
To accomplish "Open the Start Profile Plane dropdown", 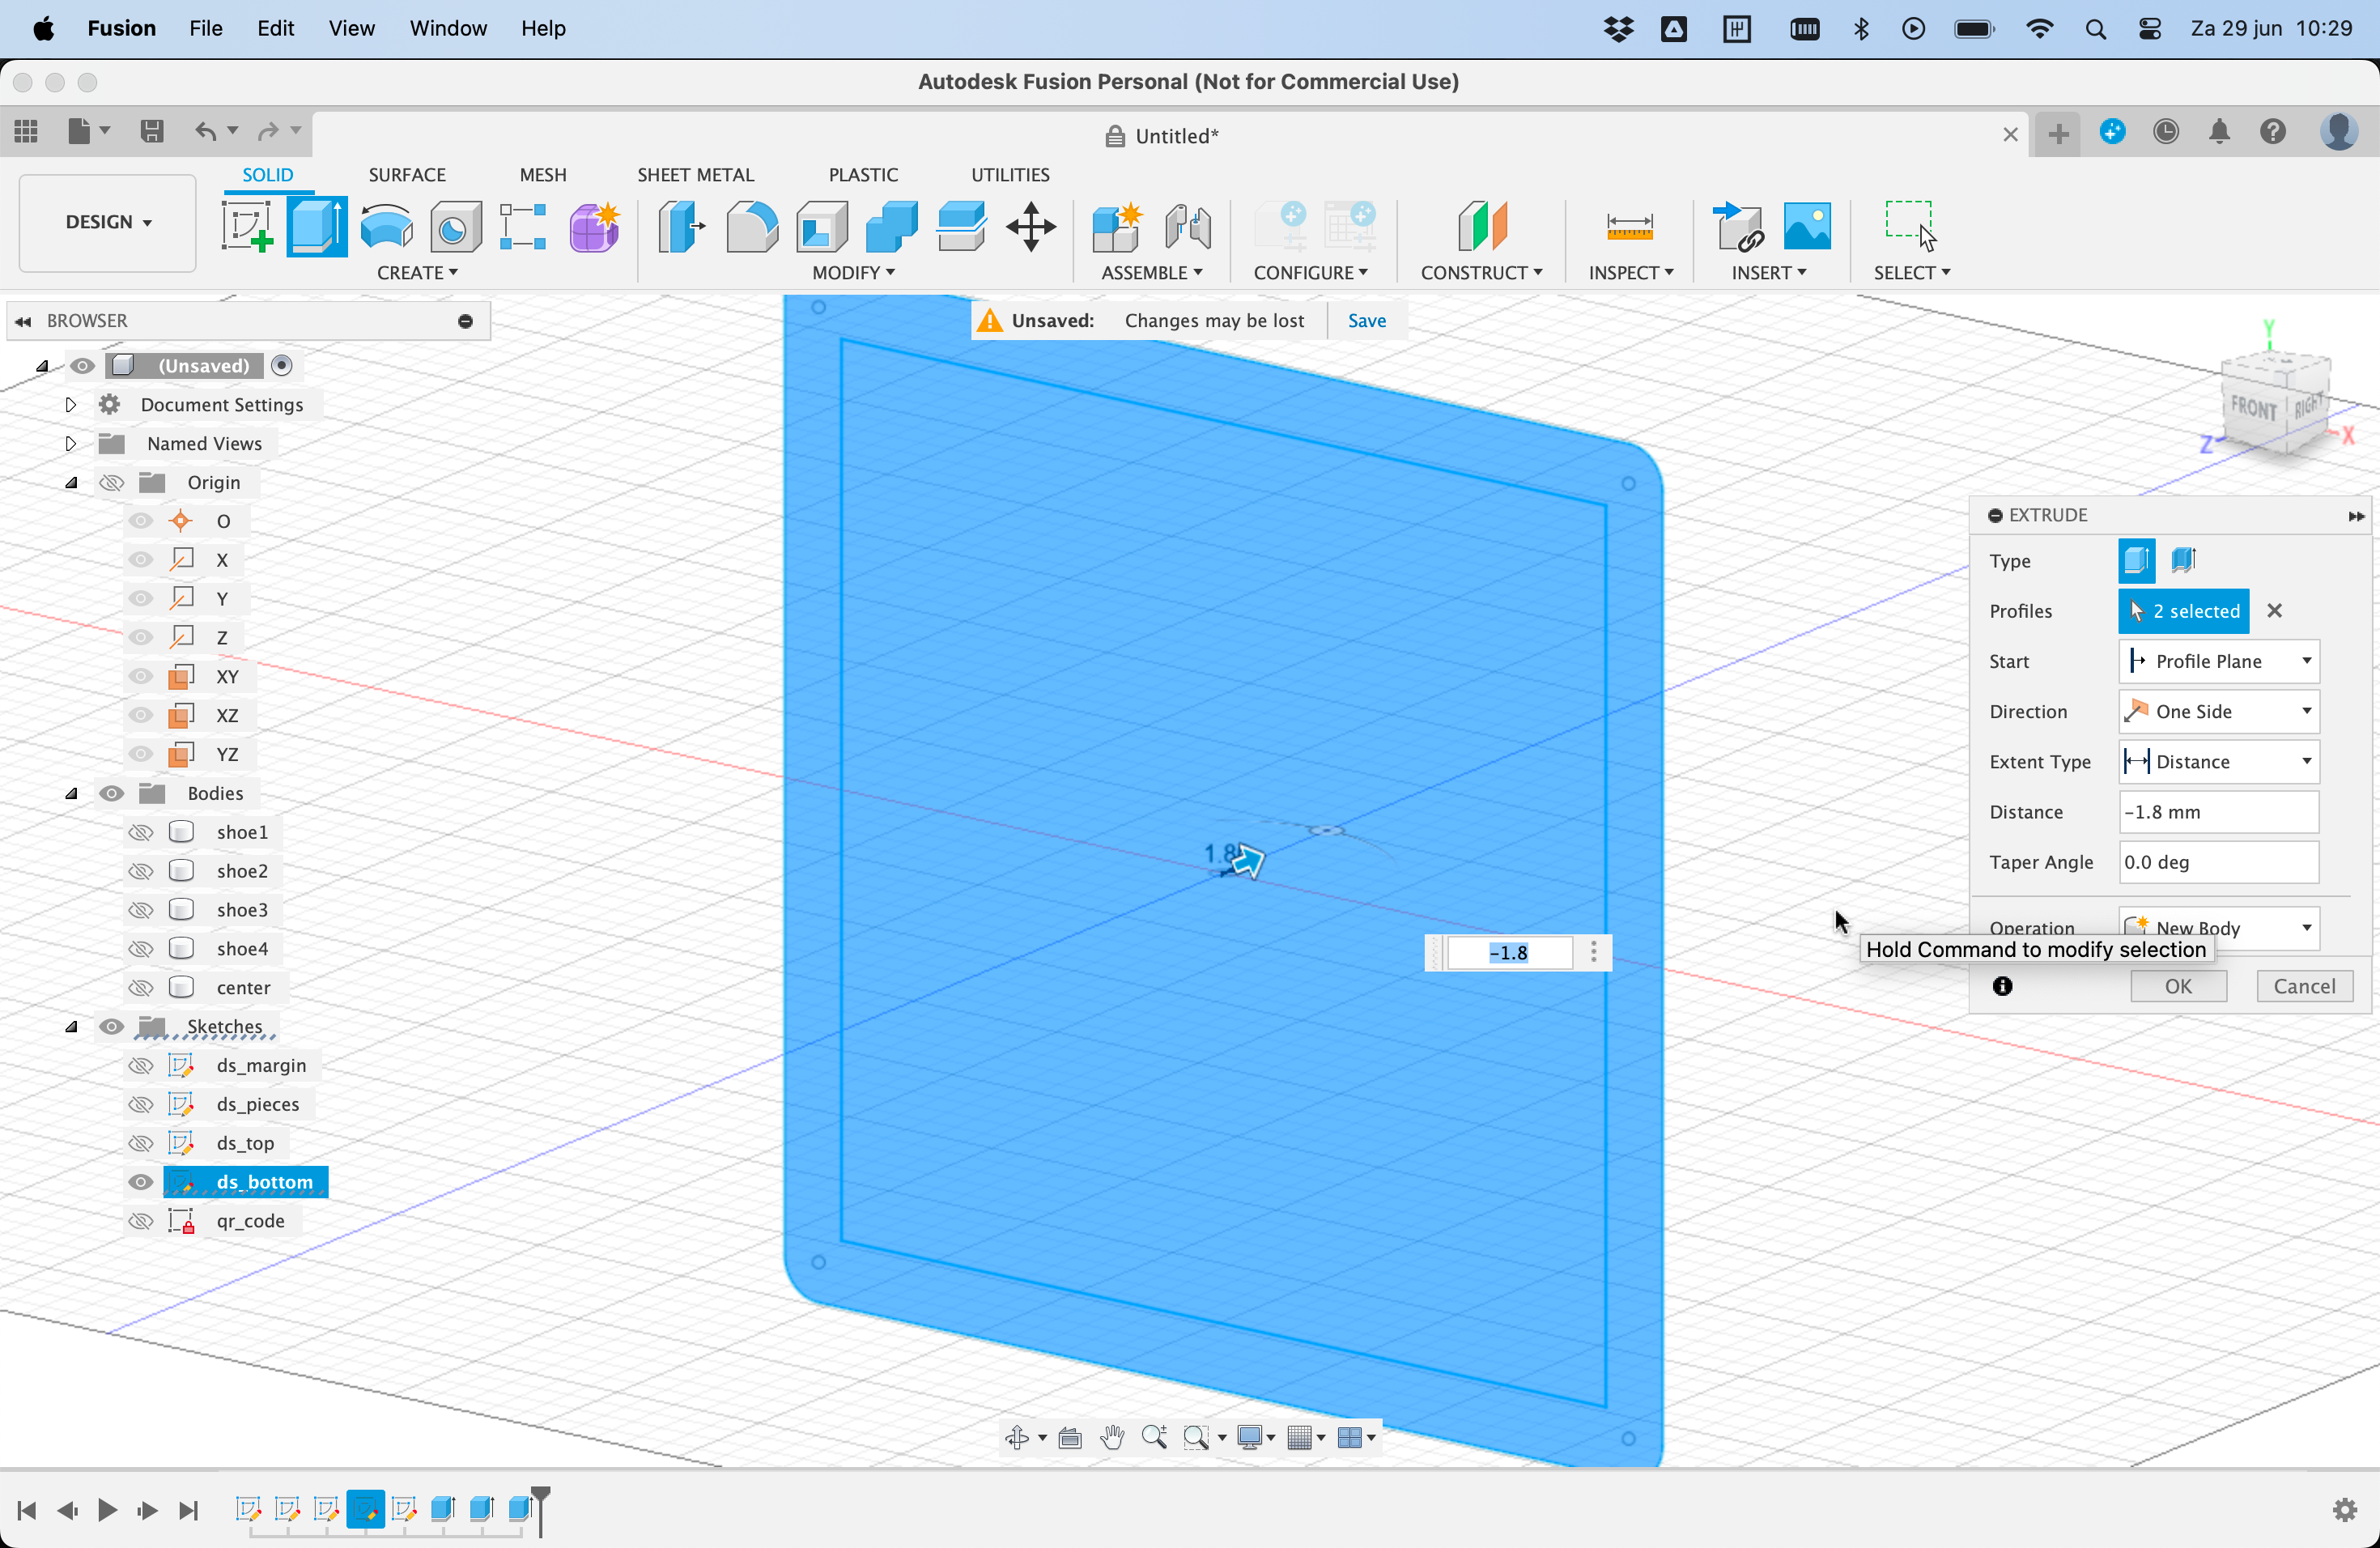I will [x=2219, y=661].
